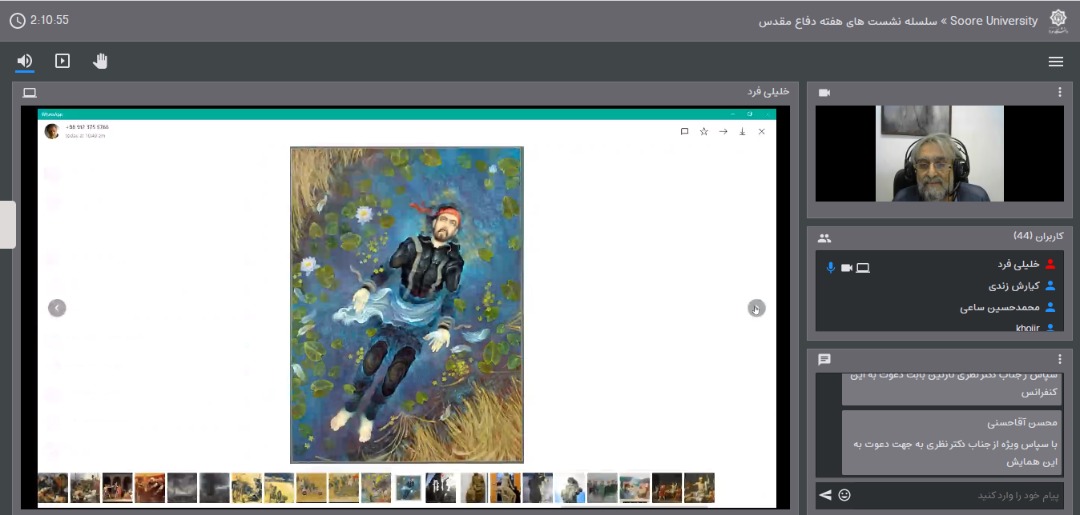Click the chat panel speech-bubble icon
This screenshot has width=1080, height=515.
point(824,359)
